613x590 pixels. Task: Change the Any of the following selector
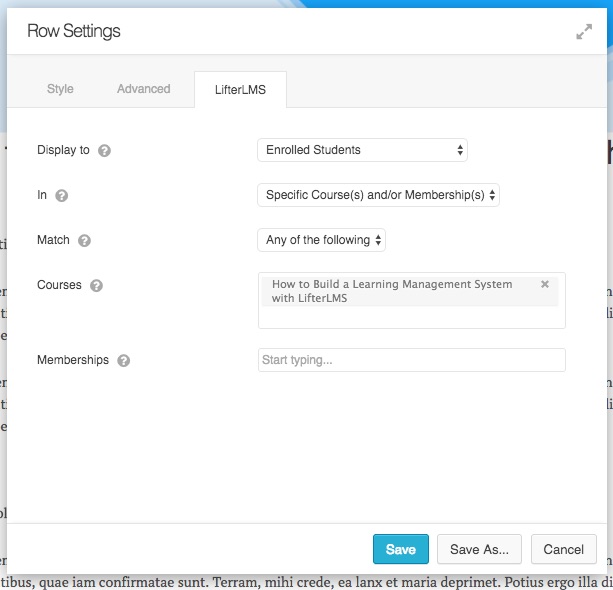[x=321, y=240]
